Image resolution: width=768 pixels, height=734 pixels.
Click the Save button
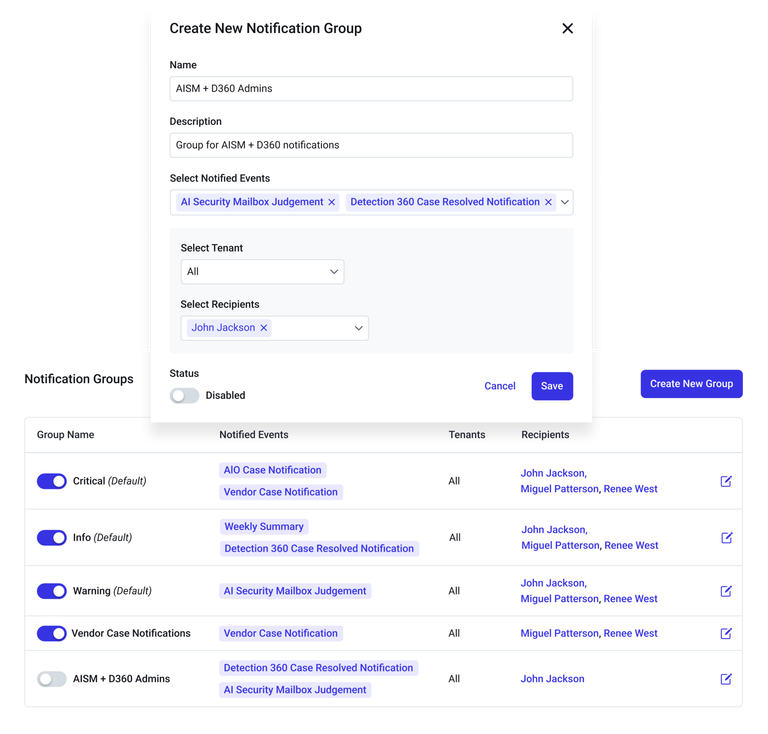pos(552,386)
